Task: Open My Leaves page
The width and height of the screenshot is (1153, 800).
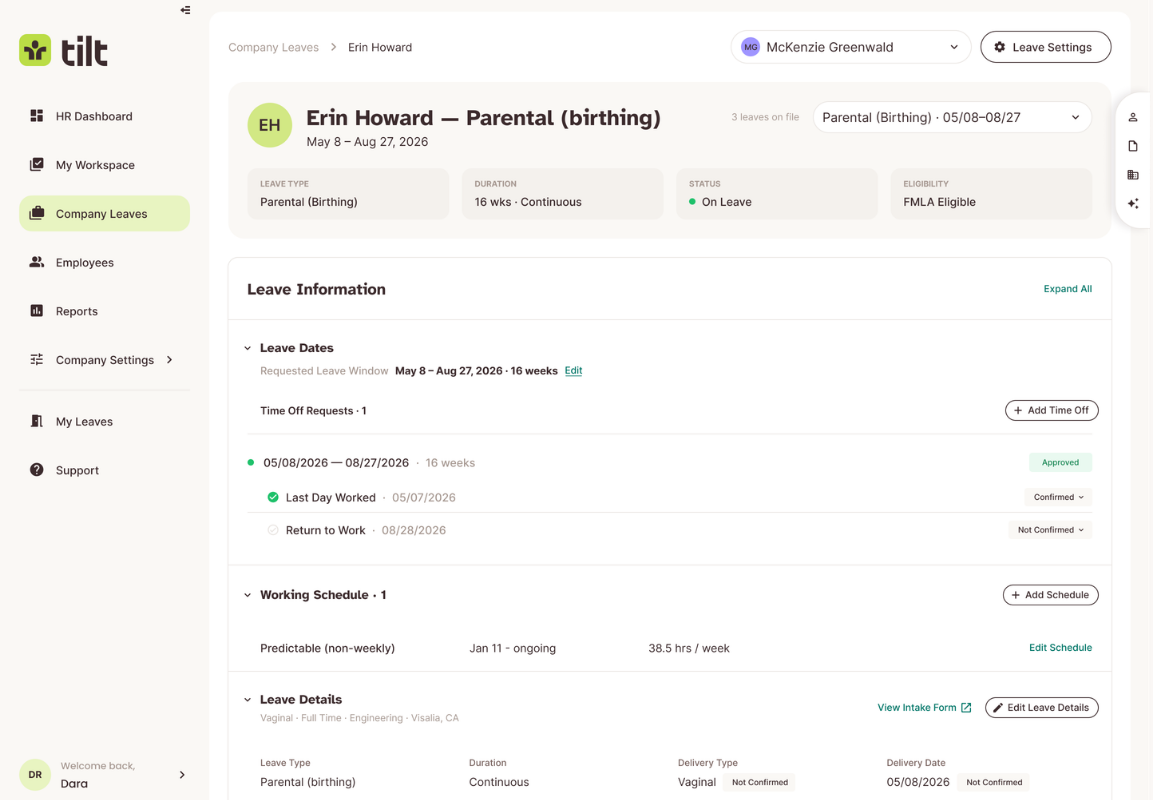Action: pyautogui.click(x=104, y=421)
